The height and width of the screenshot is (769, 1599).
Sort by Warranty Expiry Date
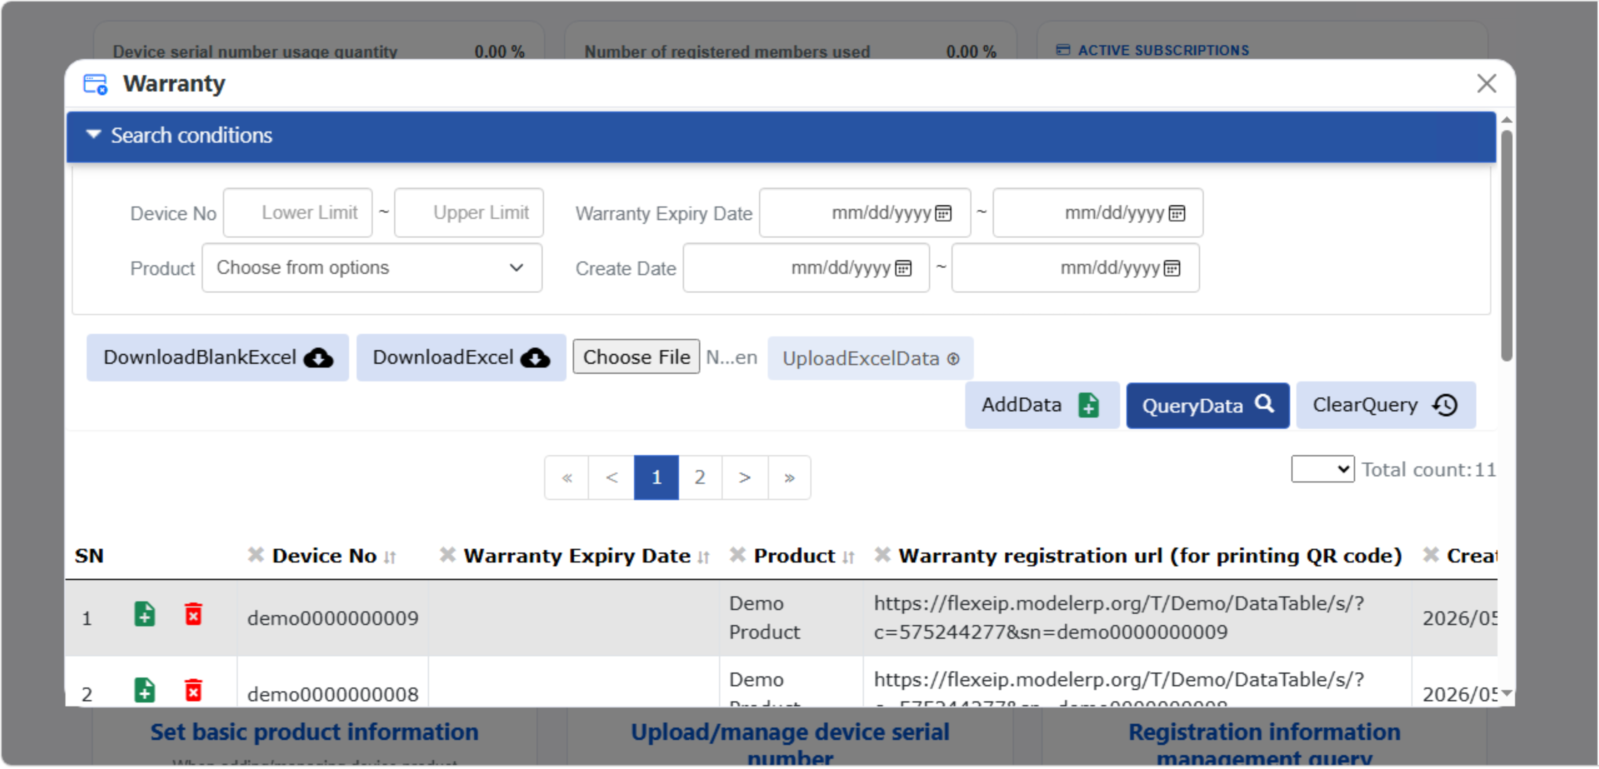coord(704,557)
